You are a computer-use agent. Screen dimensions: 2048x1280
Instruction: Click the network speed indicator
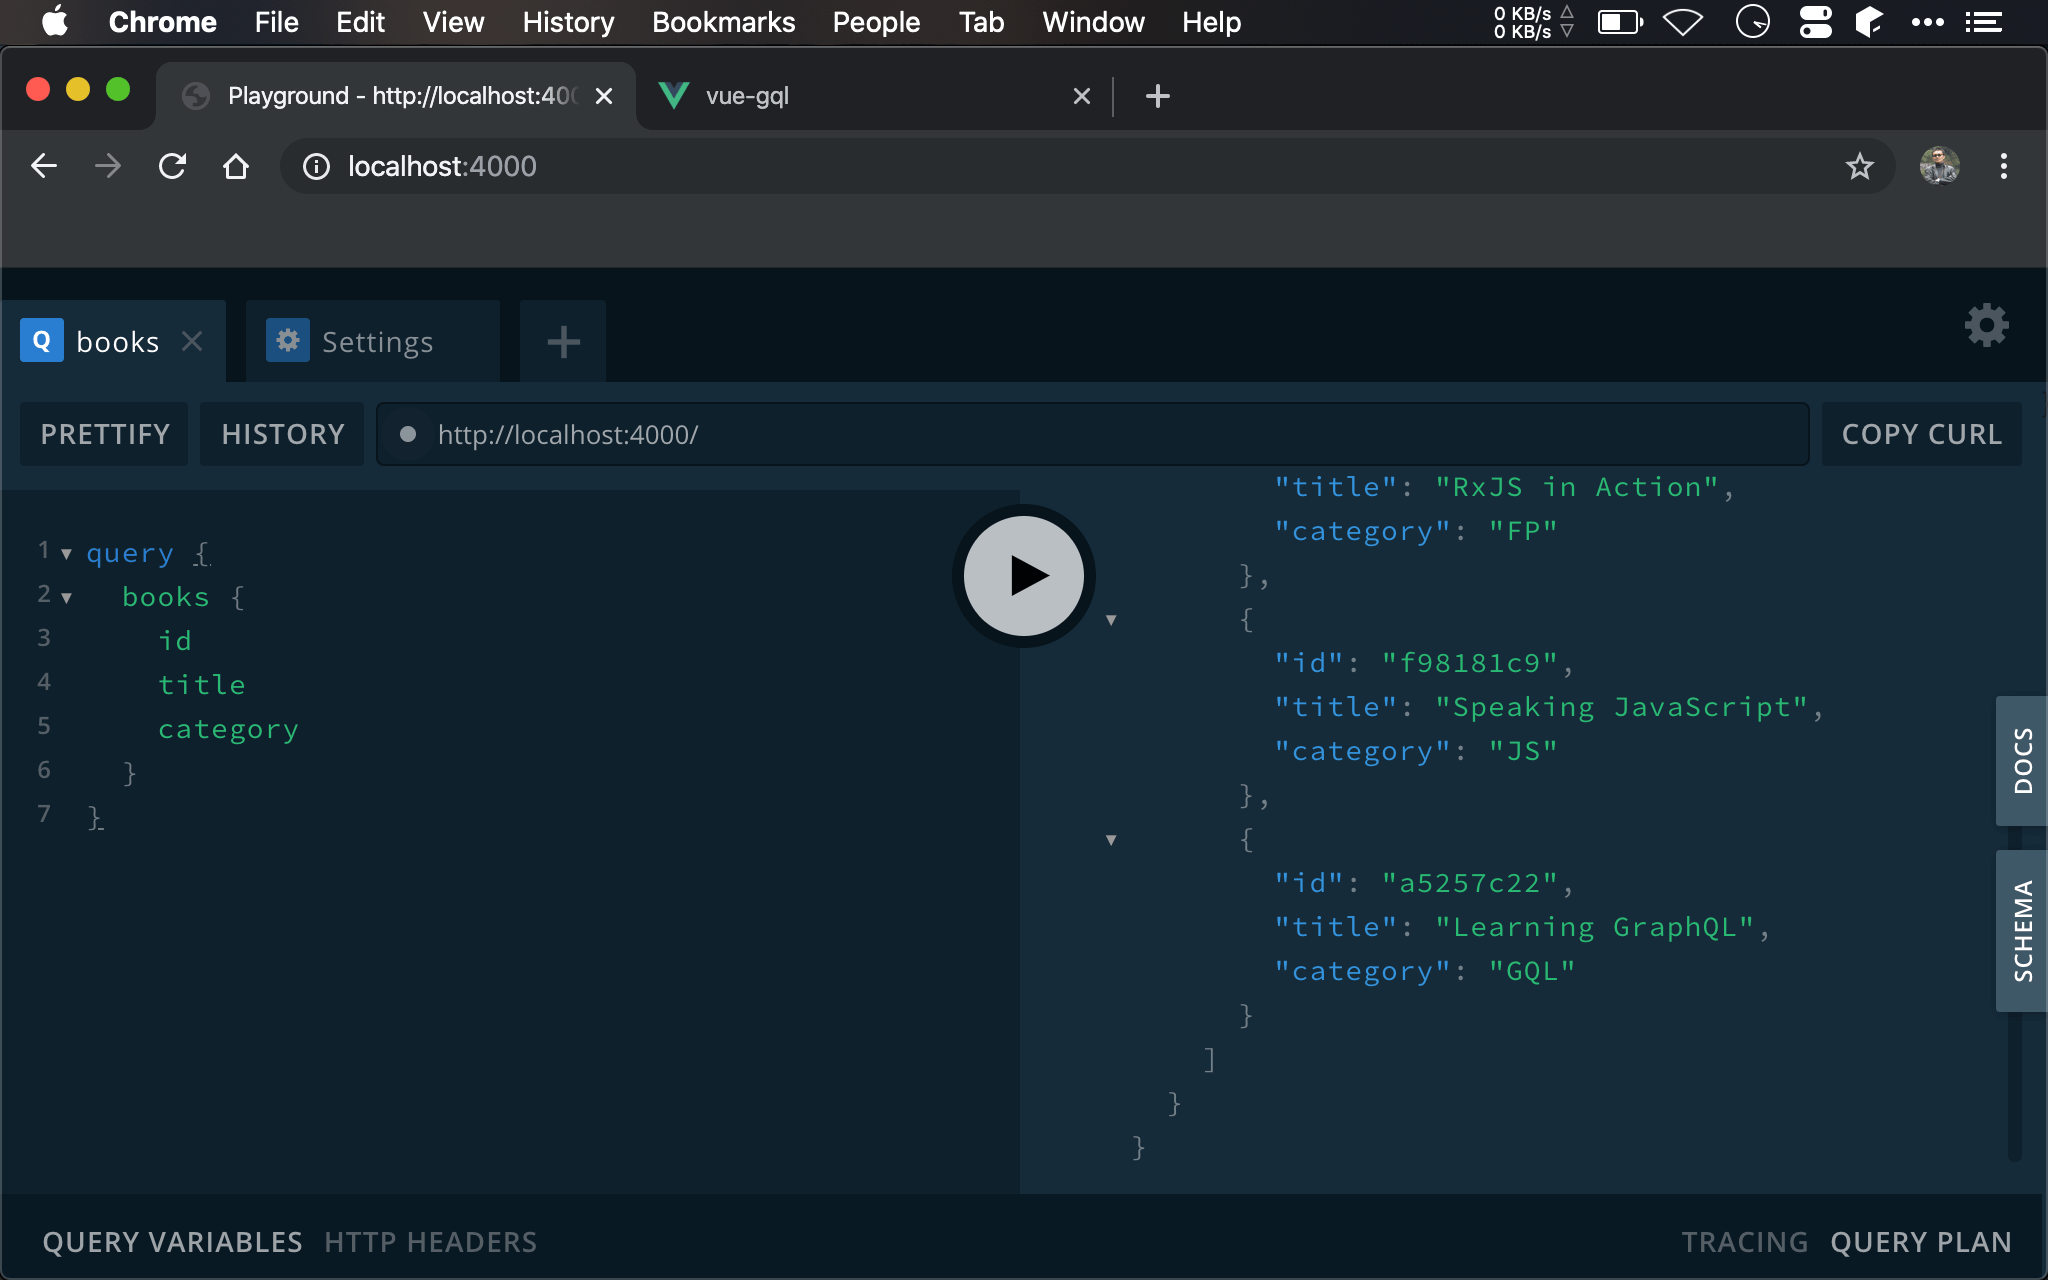[x=1533, y=22]
